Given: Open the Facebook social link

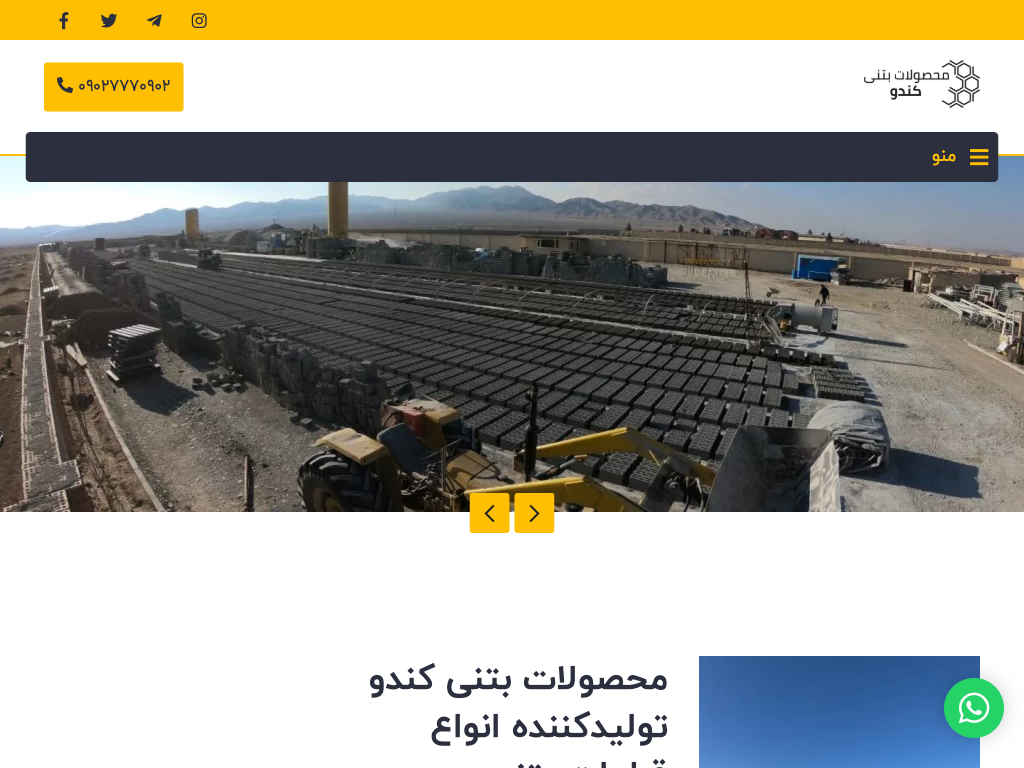Looking at the screenshot, I should 63,21.
